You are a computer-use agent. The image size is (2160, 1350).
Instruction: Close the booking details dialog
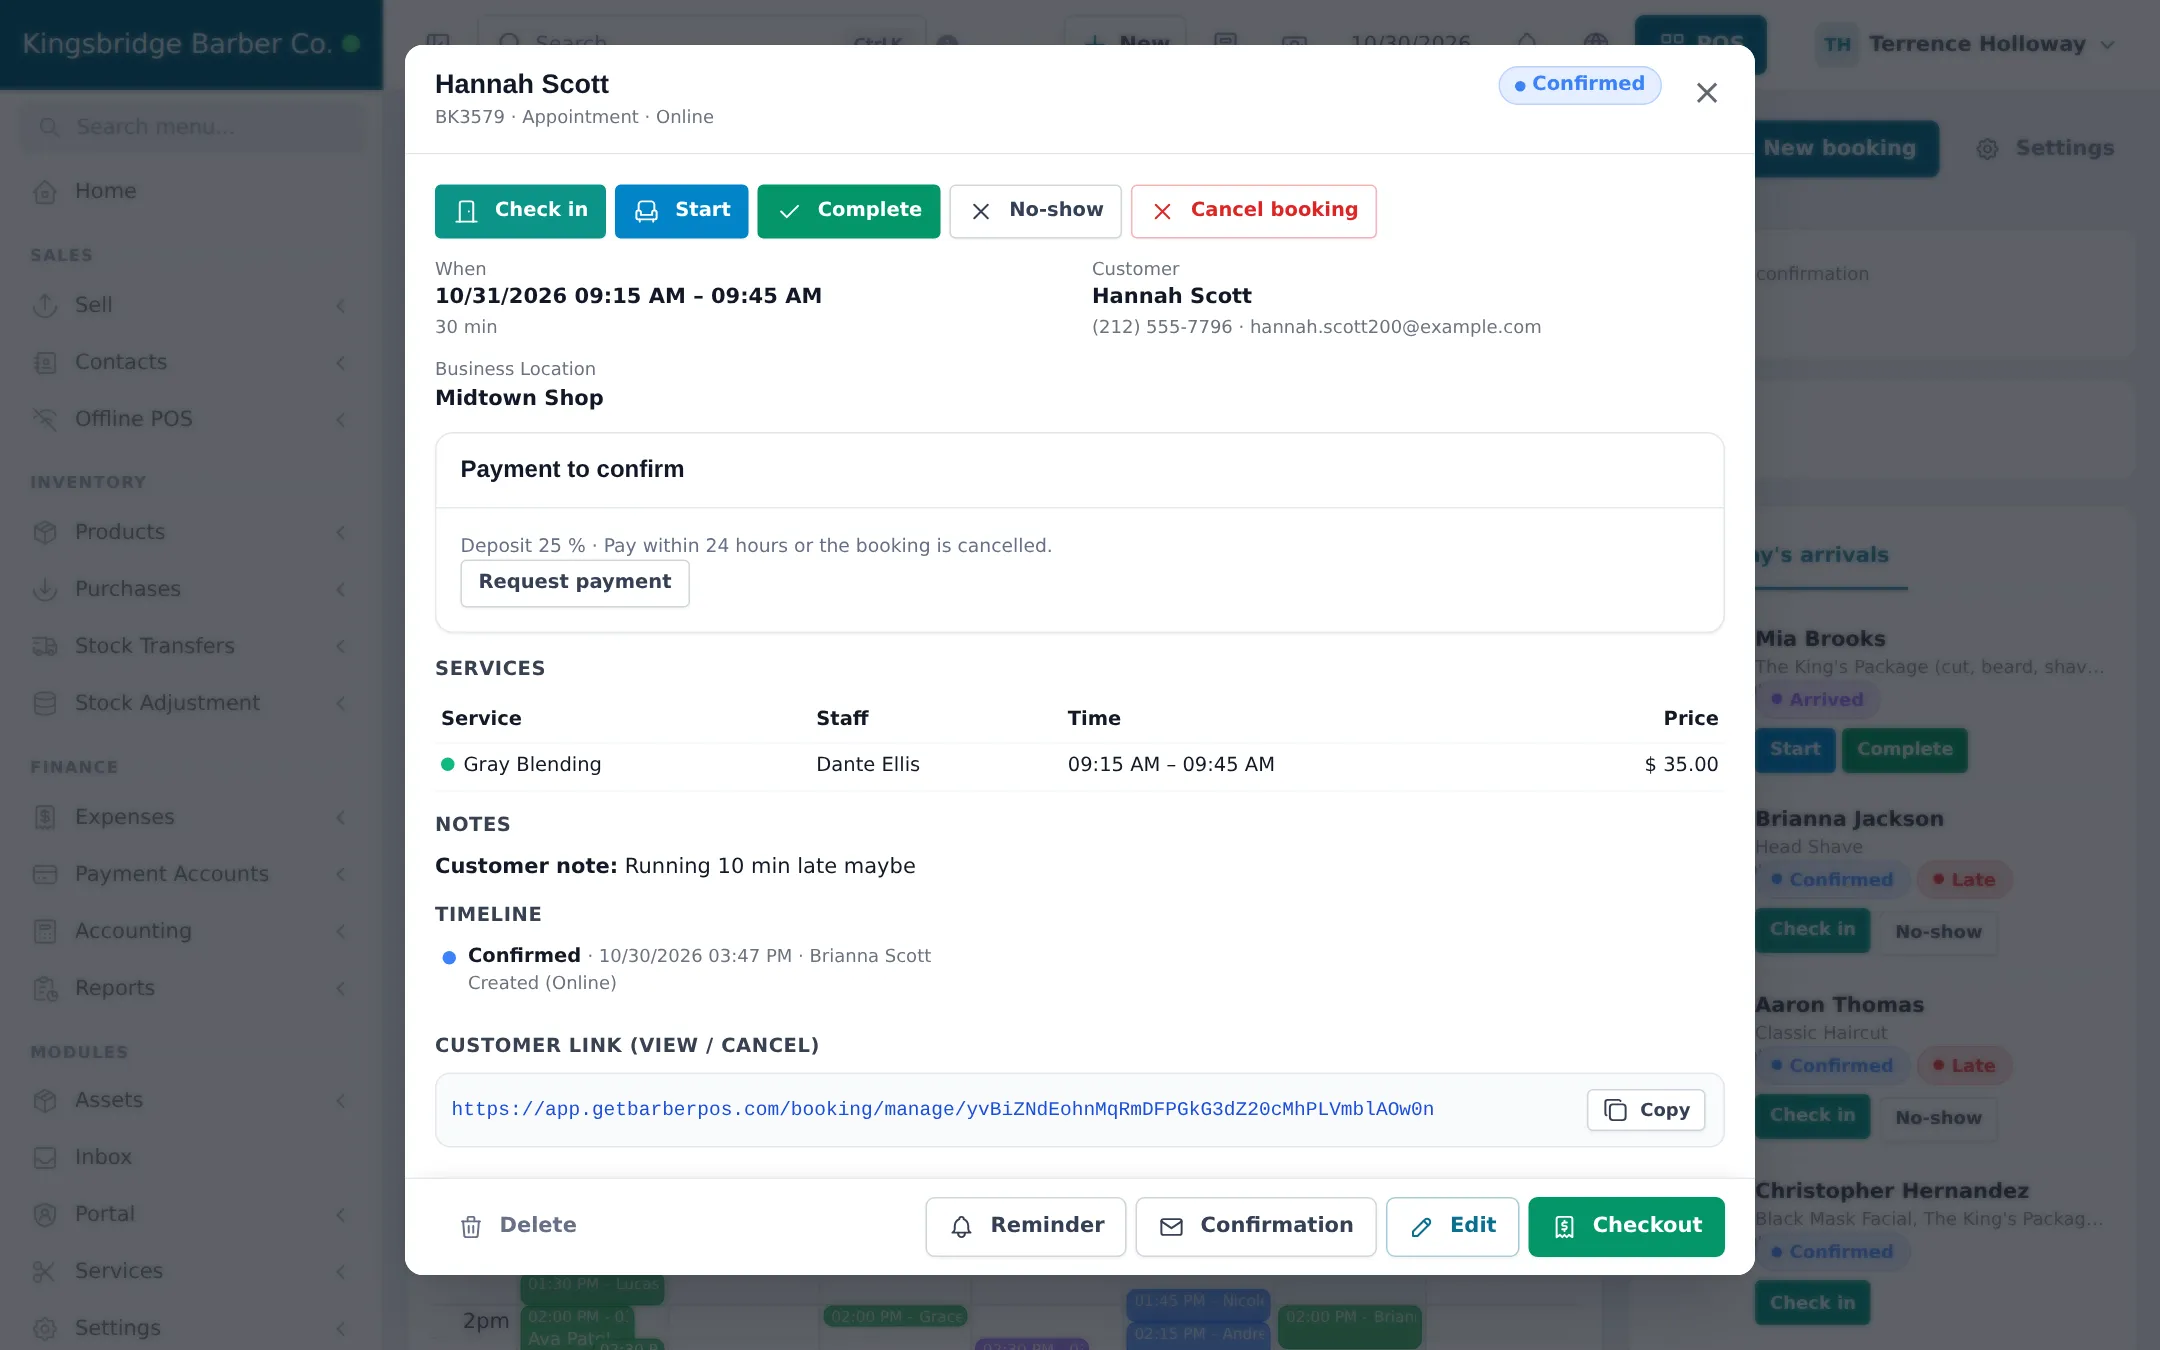click(x=1706, y=93)
